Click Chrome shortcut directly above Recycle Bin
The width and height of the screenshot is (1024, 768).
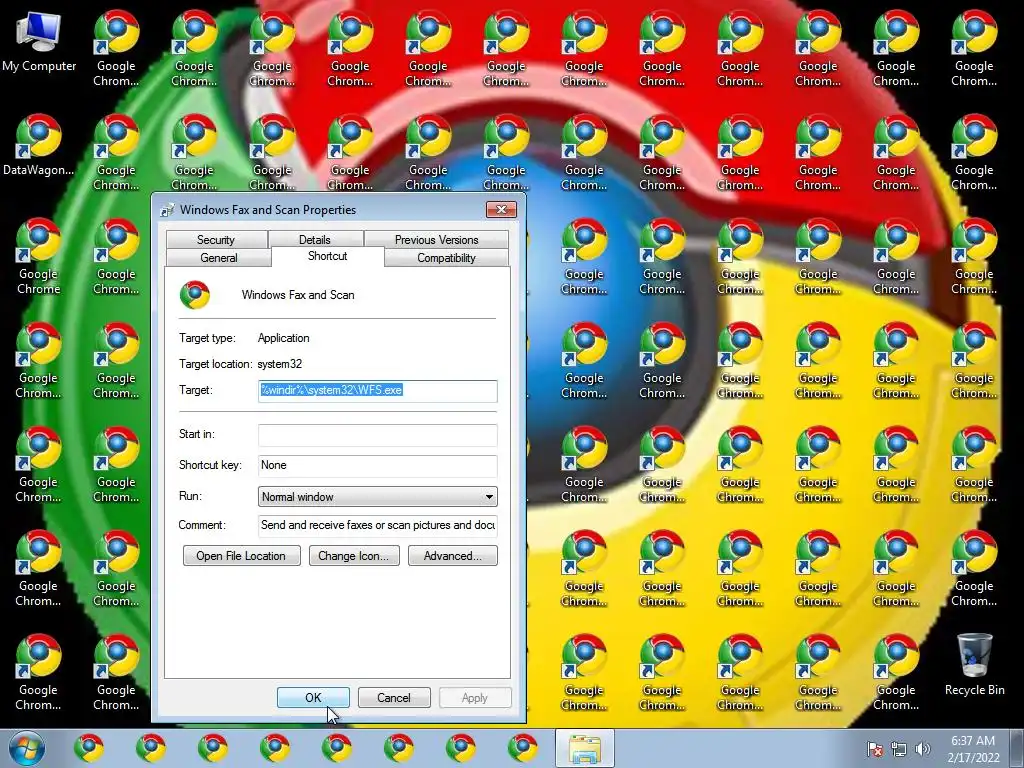(974, 568)
